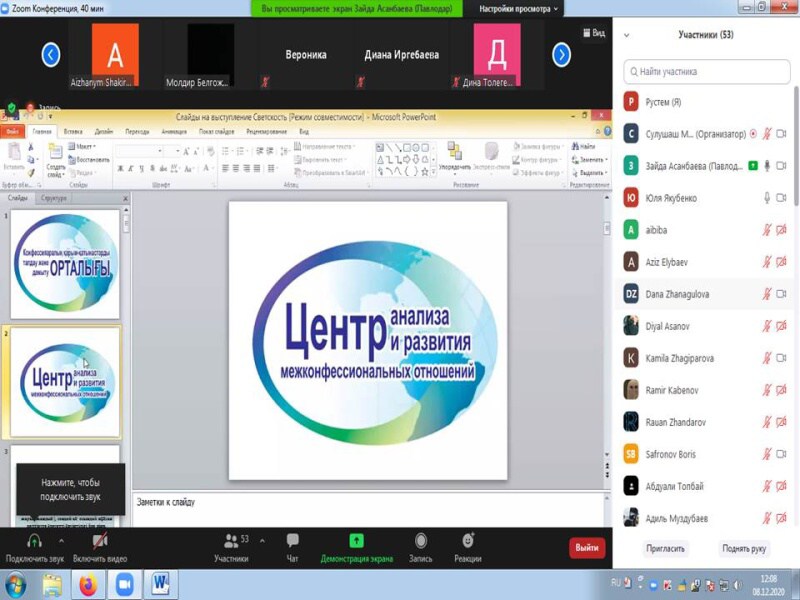Open the Настройки просмотра dropdown

(x=518, y=9)
